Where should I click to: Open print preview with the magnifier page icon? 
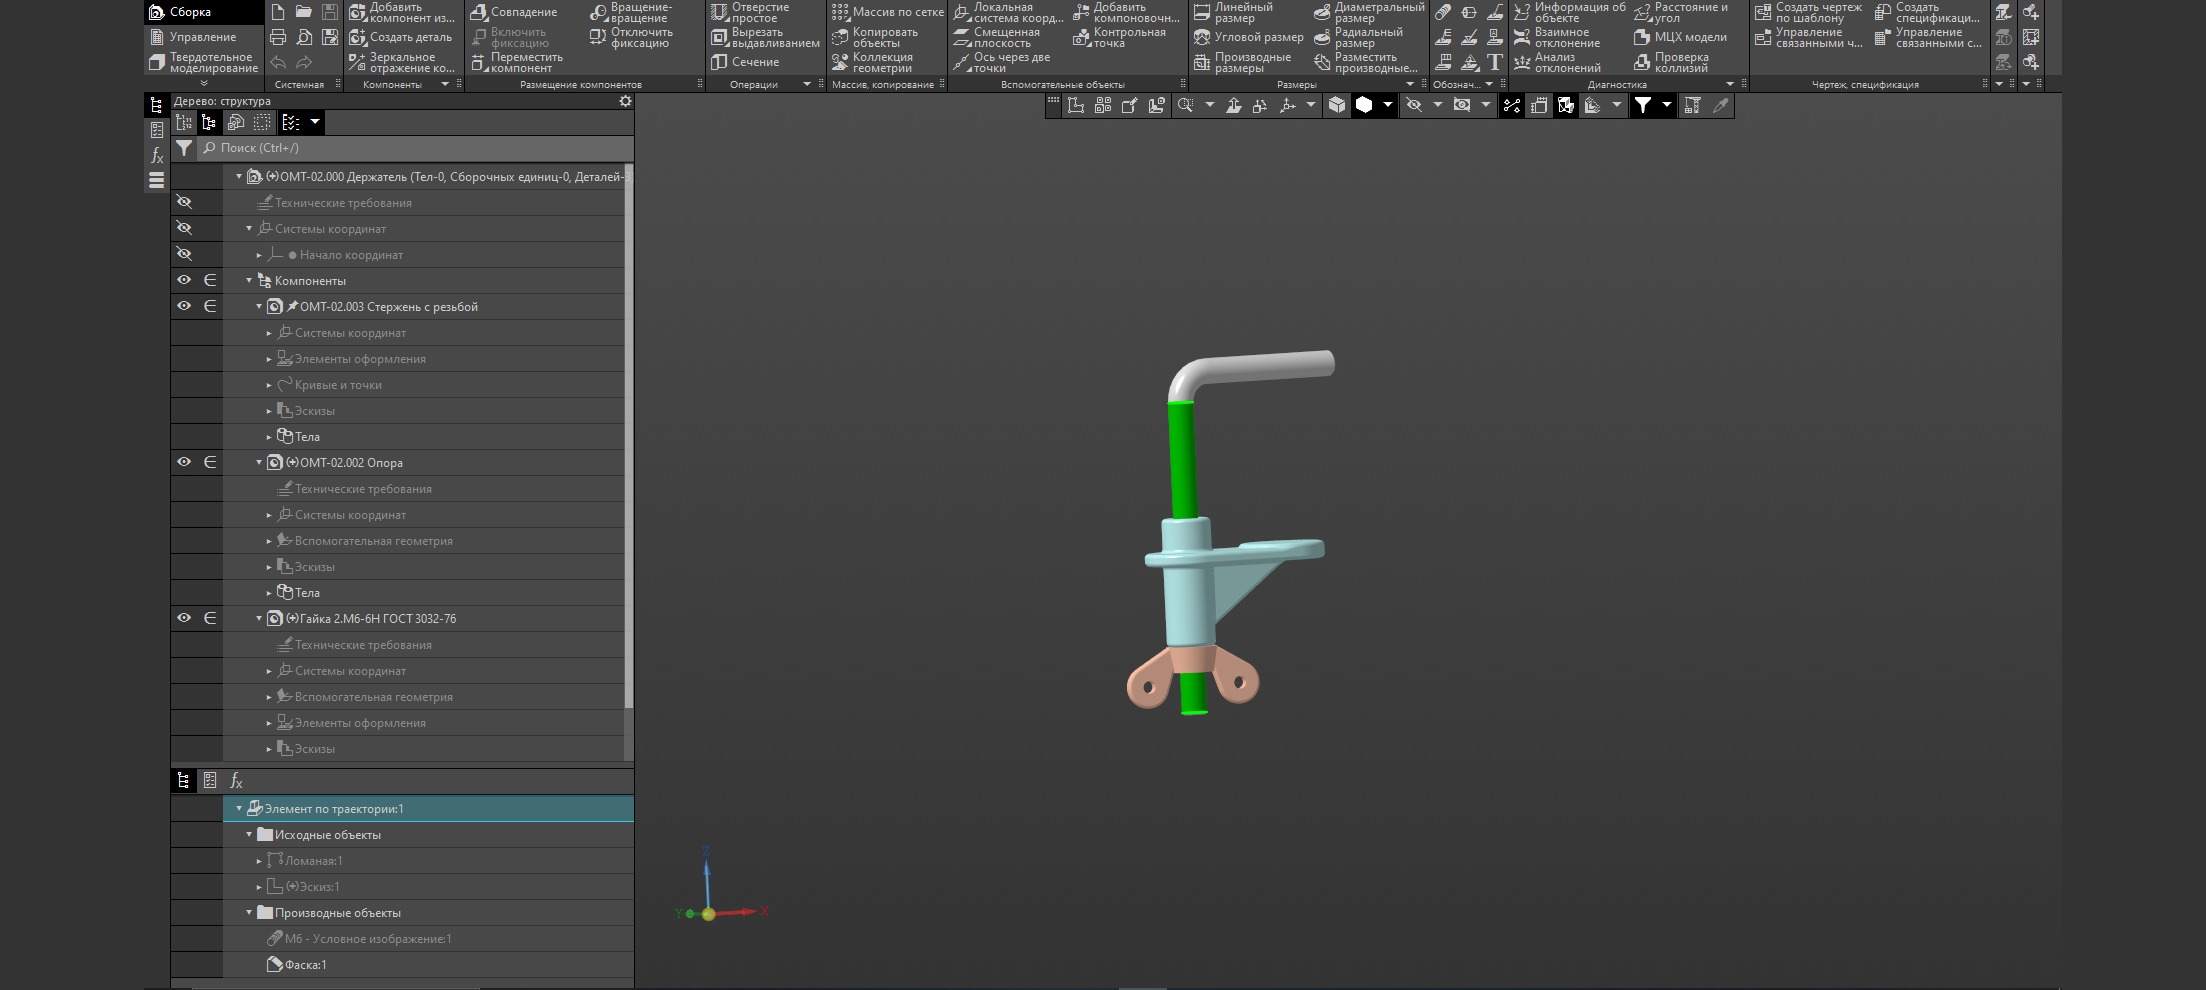click(304, 37)
